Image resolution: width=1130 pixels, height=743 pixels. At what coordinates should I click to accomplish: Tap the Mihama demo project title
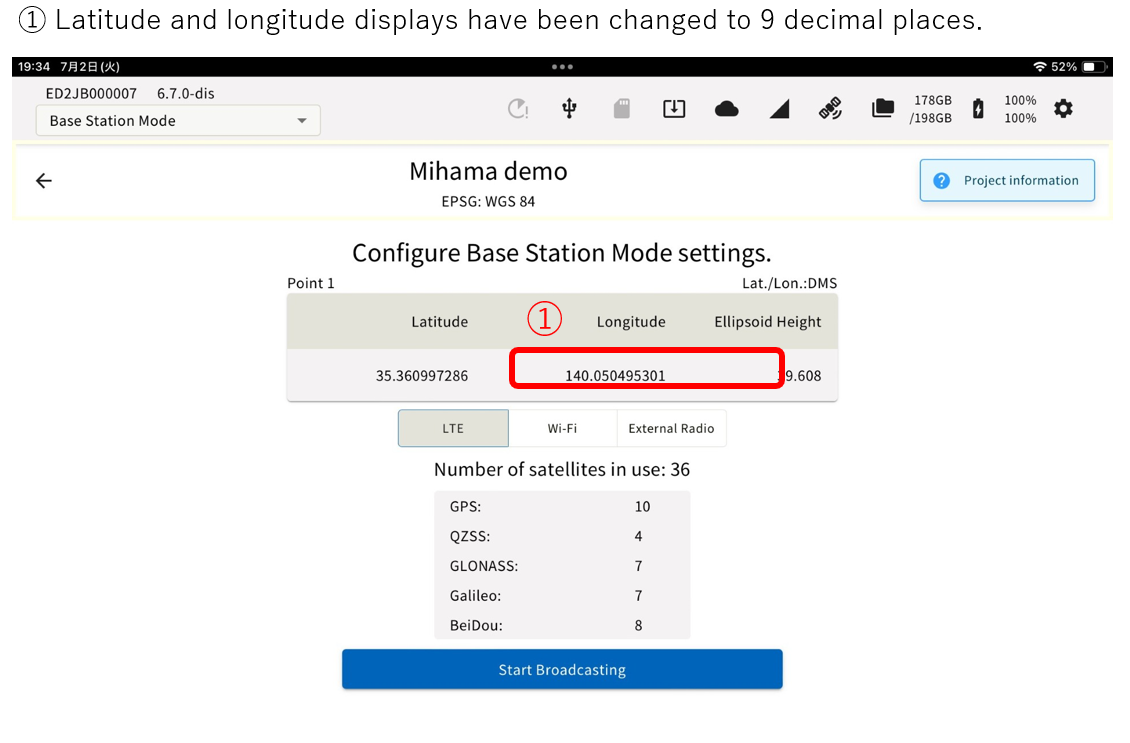(489, 172)
